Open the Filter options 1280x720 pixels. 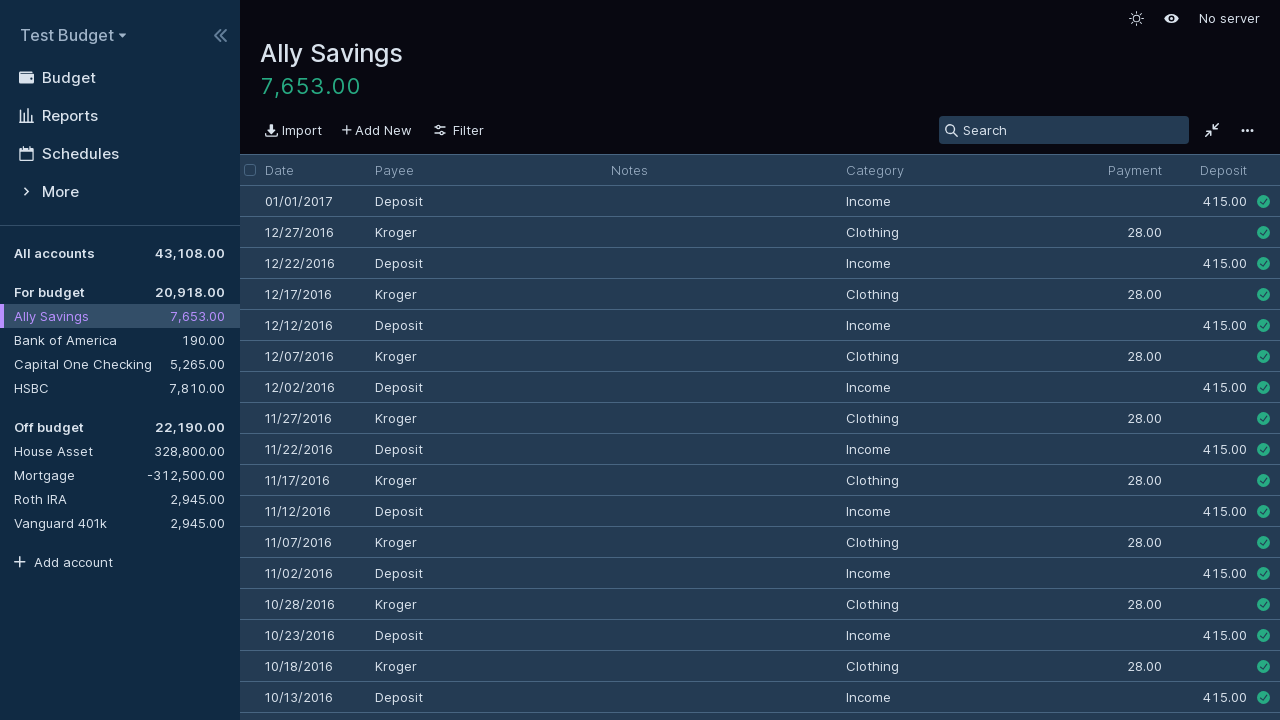click(458, 131)
